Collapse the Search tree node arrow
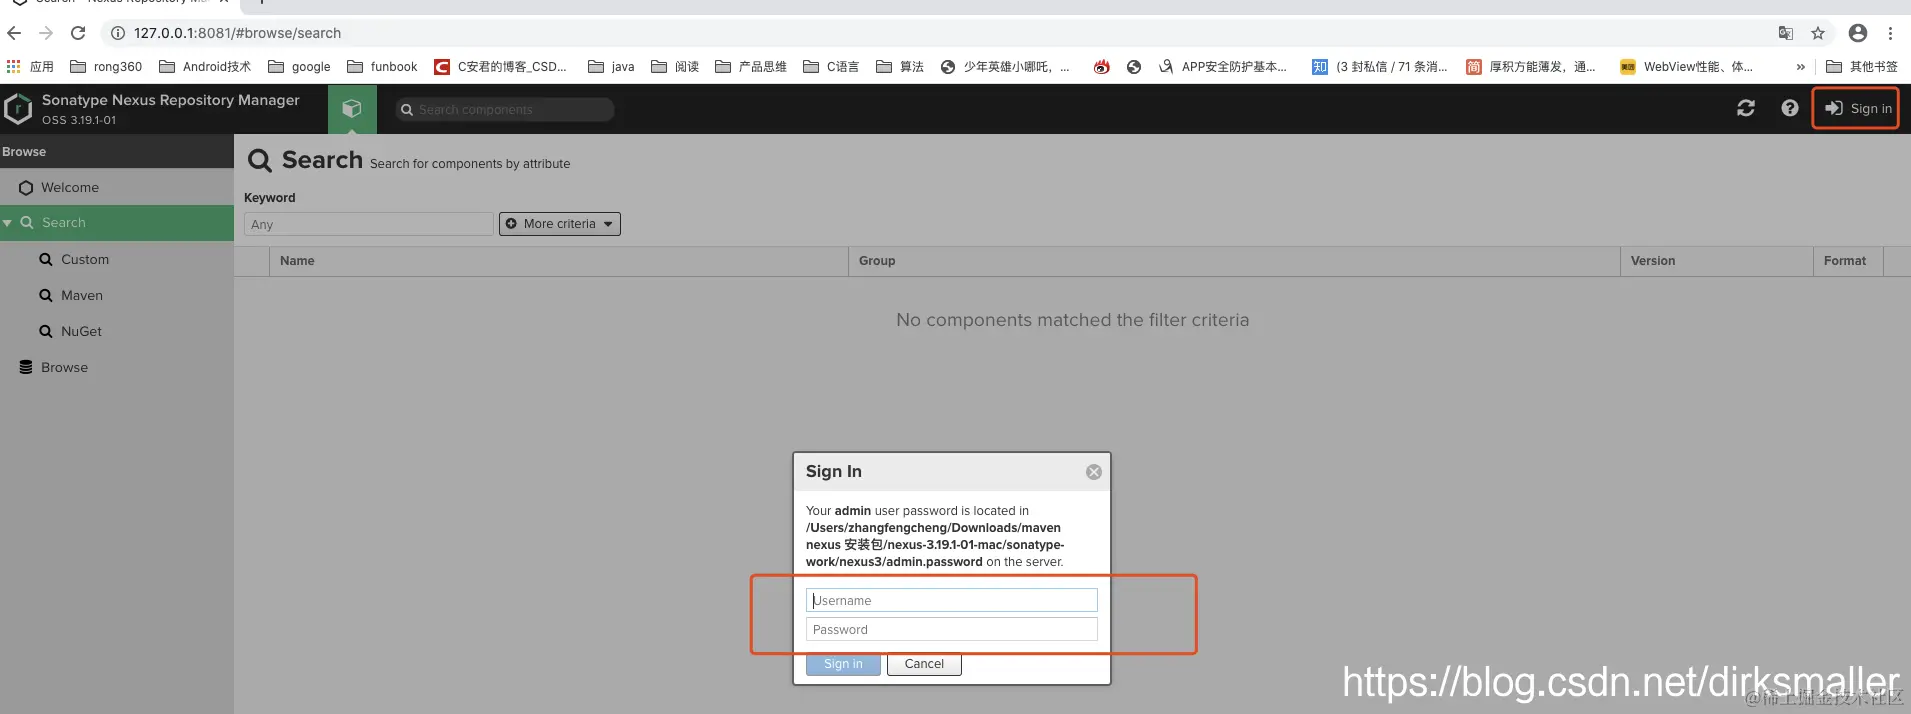 [x=8, y=223]
